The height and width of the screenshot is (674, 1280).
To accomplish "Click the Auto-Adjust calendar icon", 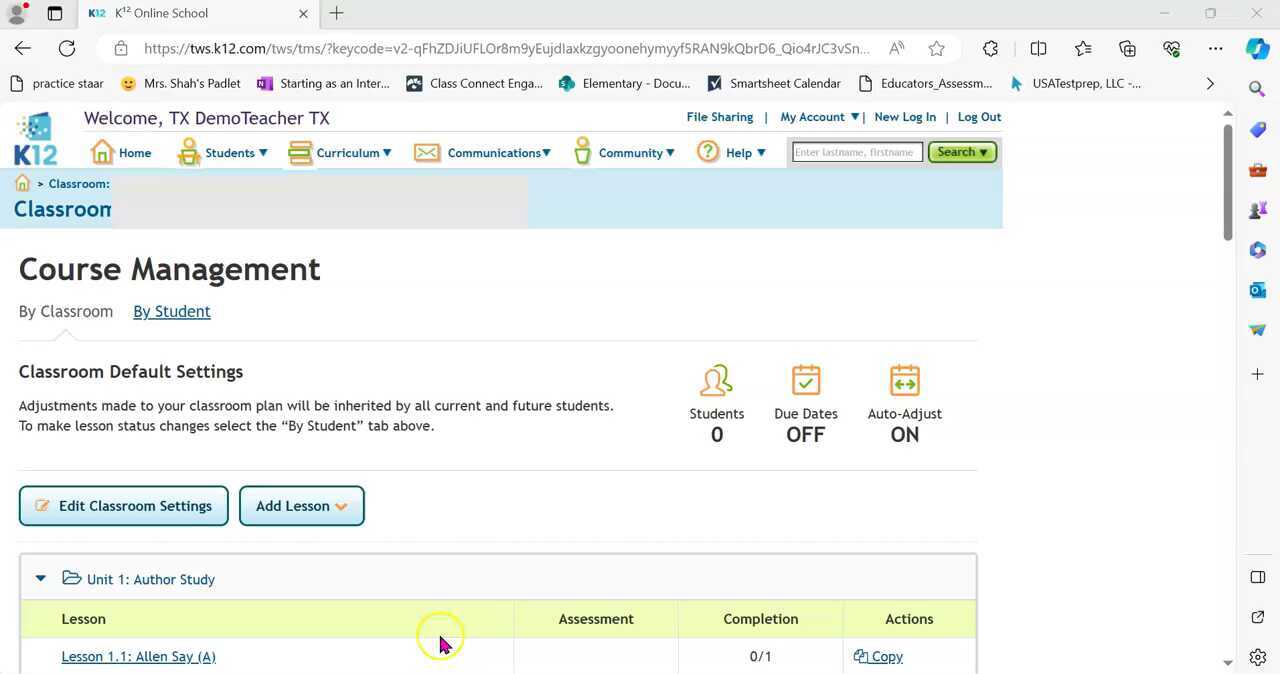I will tap(904, 381).
